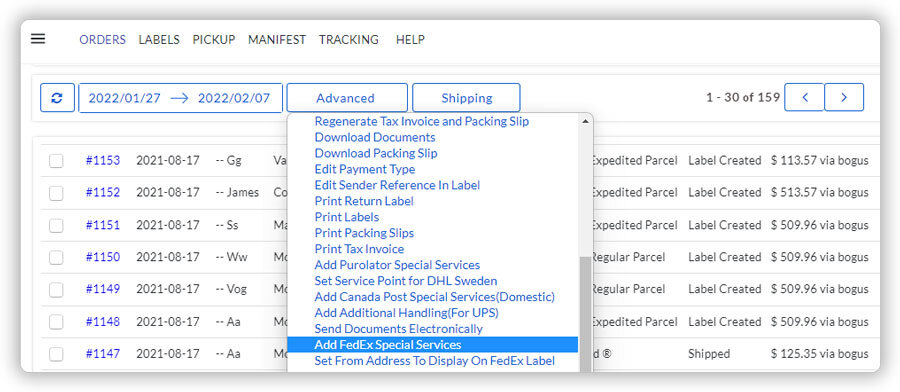Click customer name '-- Ww'
The height and width of the screenshot is (392, 900).
[231, 257]
